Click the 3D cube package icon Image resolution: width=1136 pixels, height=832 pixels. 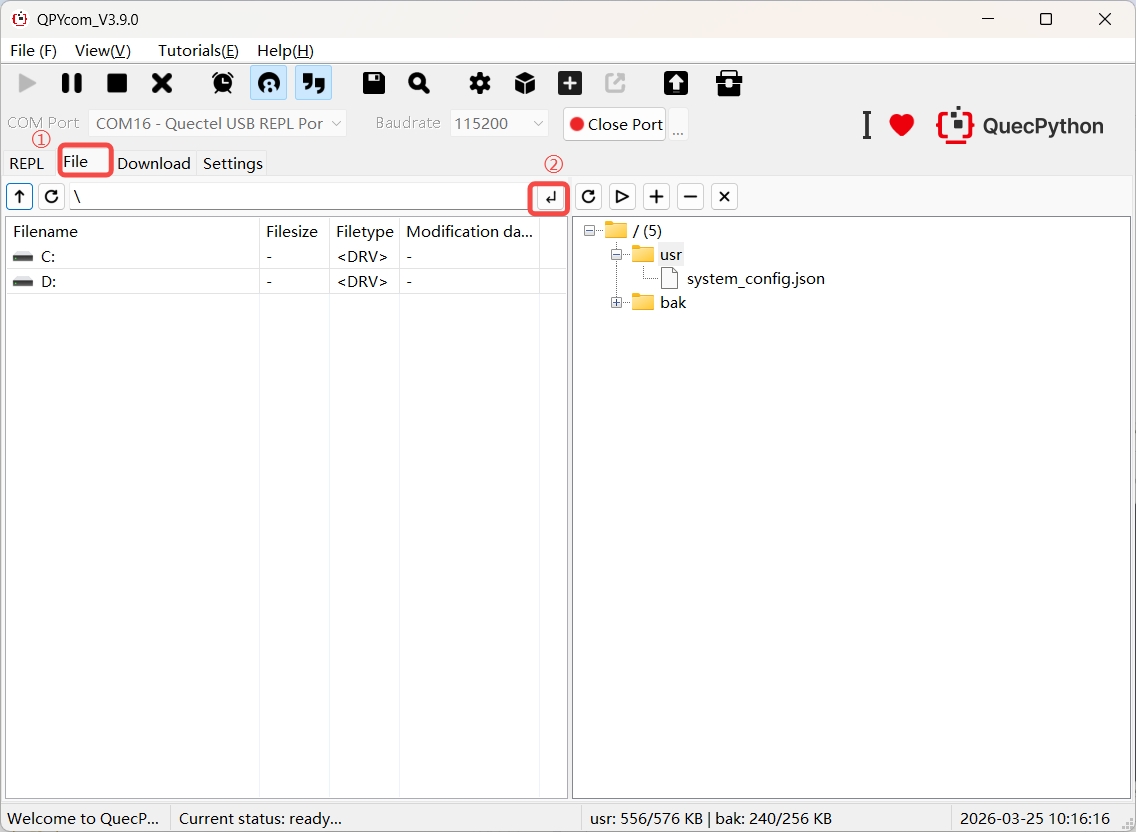pos(525,83)
